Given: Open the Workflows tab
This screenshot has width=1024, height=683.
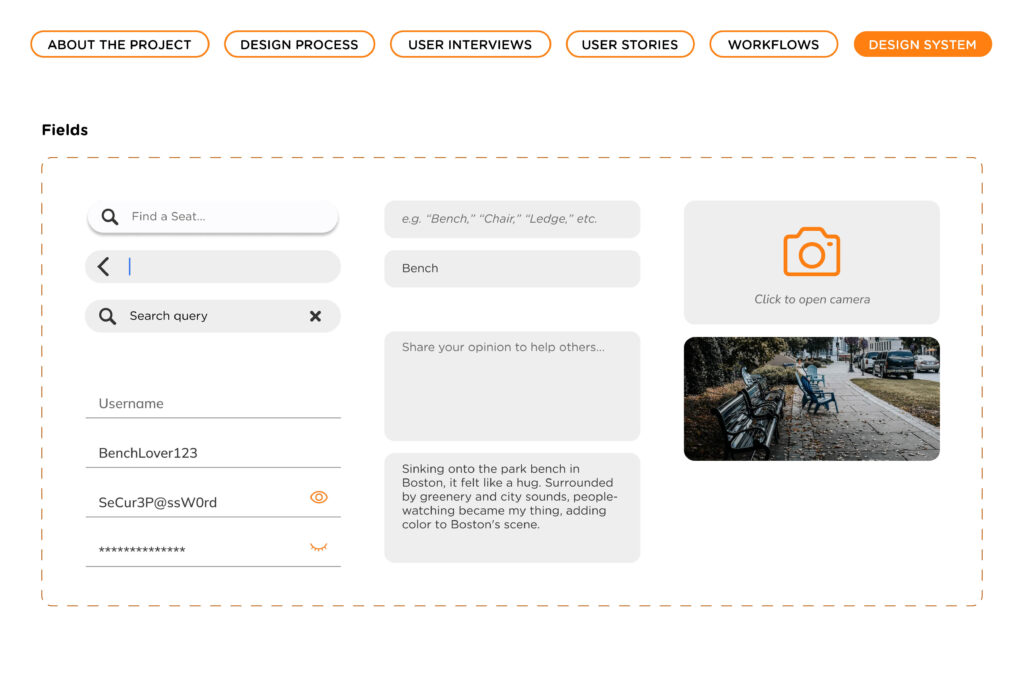Looking at the screenshot, I should [773, 44].
